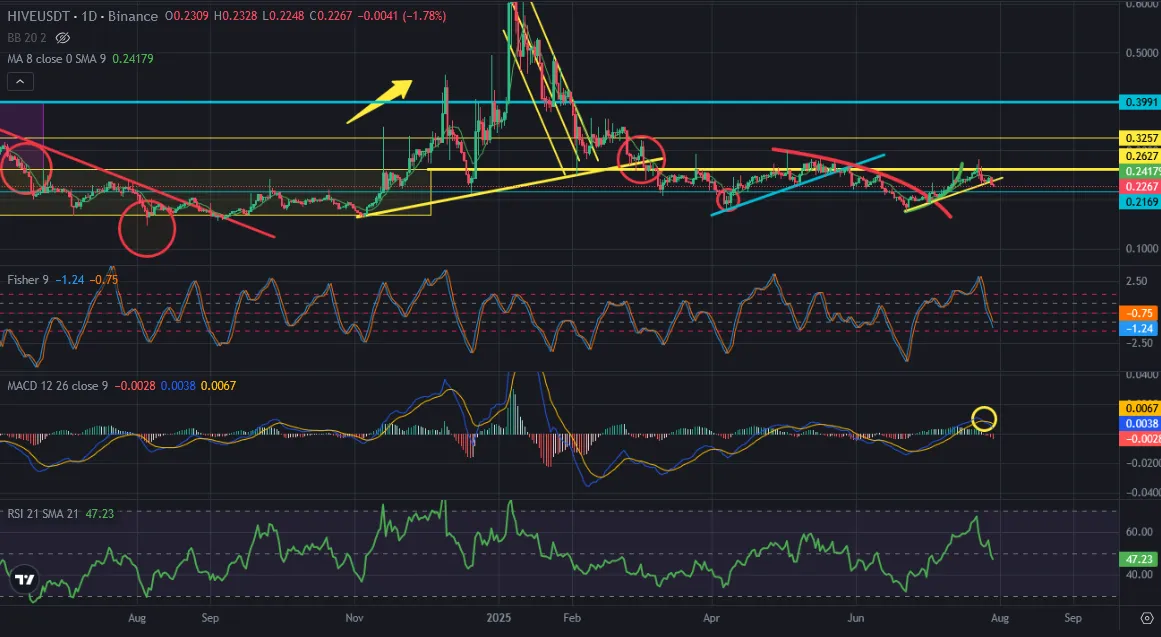Click the -1.78% change value in header

[424, 16]
